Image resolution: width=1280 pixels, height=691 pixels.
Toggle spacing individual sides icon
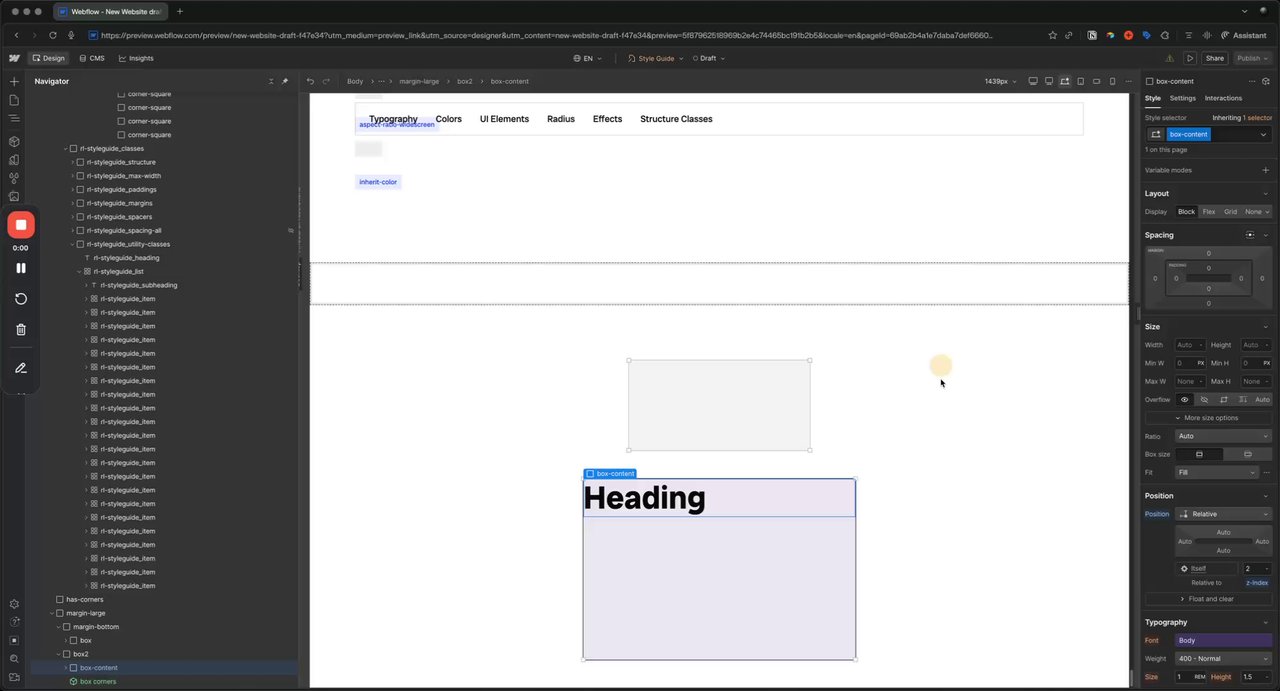[1250, 235]
